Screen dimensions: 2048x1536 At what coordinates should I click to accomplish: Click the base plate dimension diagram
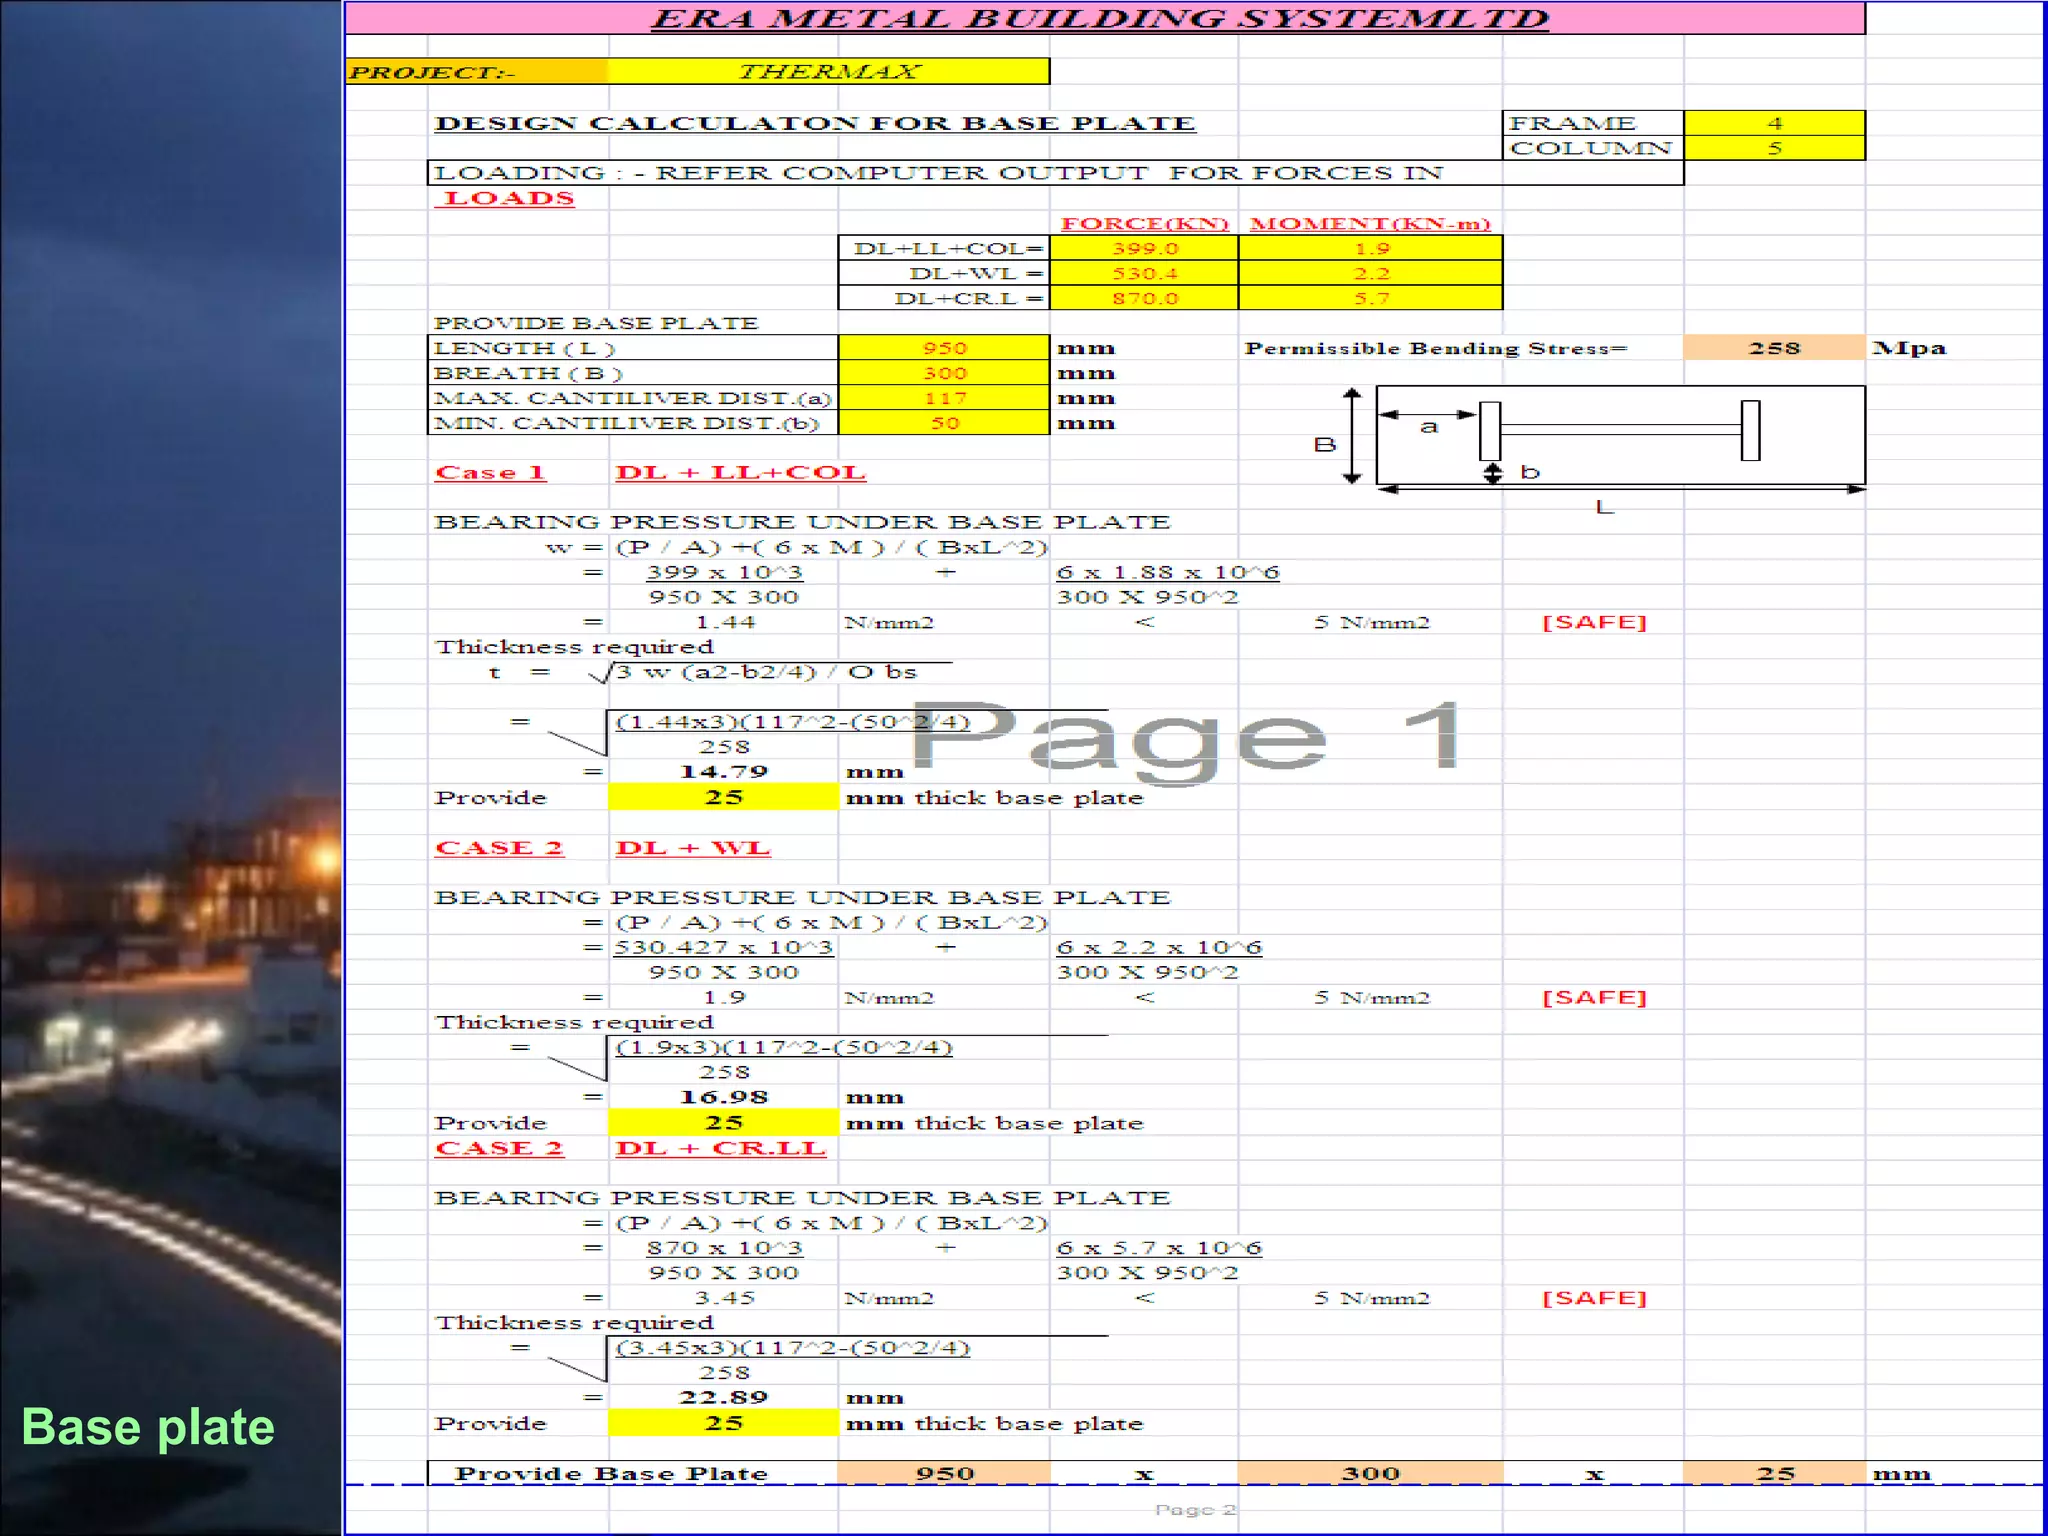coord(1620,437)
